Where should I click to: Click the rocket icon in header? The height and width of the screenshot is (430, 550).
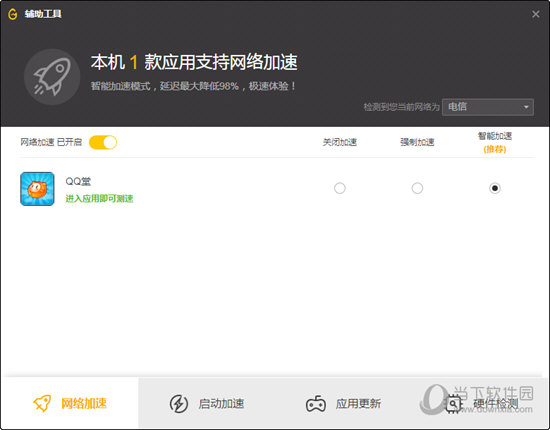[52, 77]
